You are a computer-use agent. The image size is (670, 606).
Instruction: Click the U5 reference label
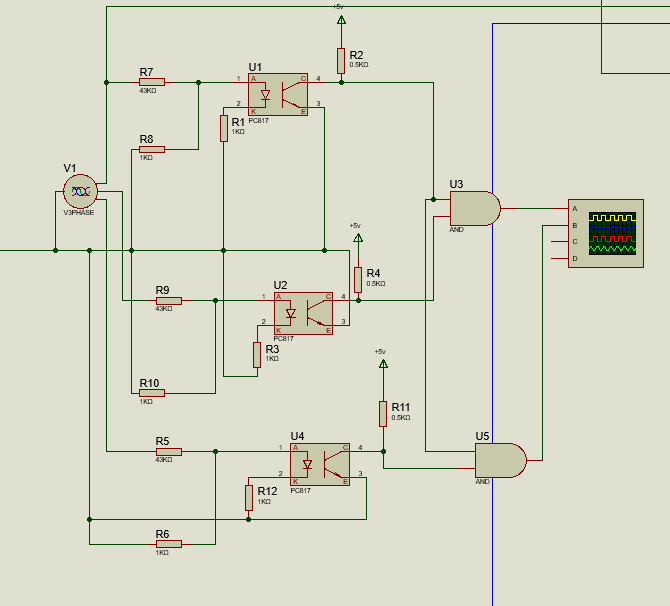coord(482,436)
